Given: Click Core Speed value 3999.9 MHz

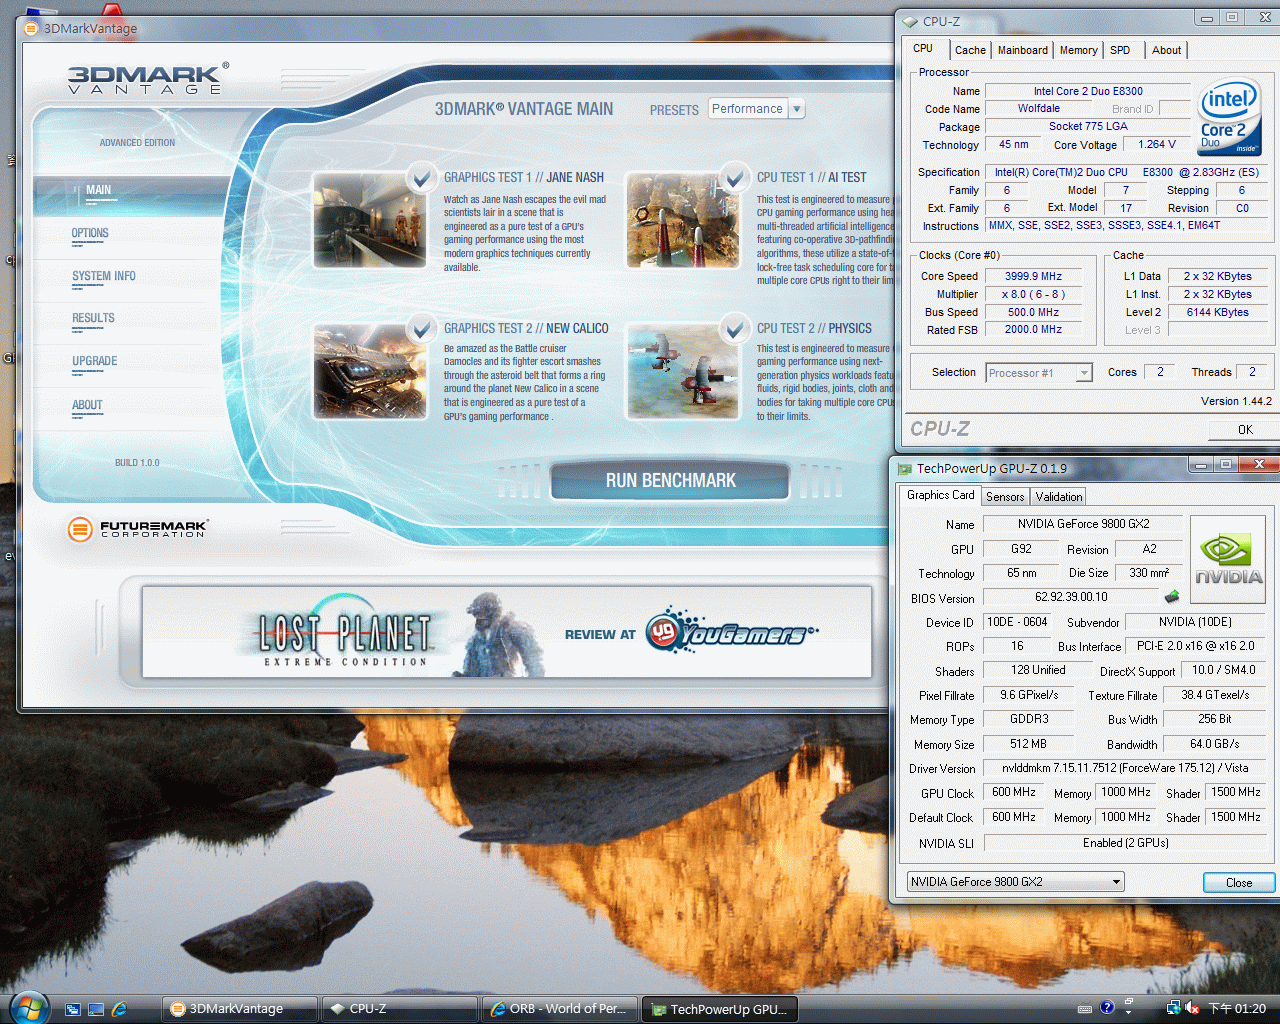Looking at the screenshot, I should coord(1033,276).
